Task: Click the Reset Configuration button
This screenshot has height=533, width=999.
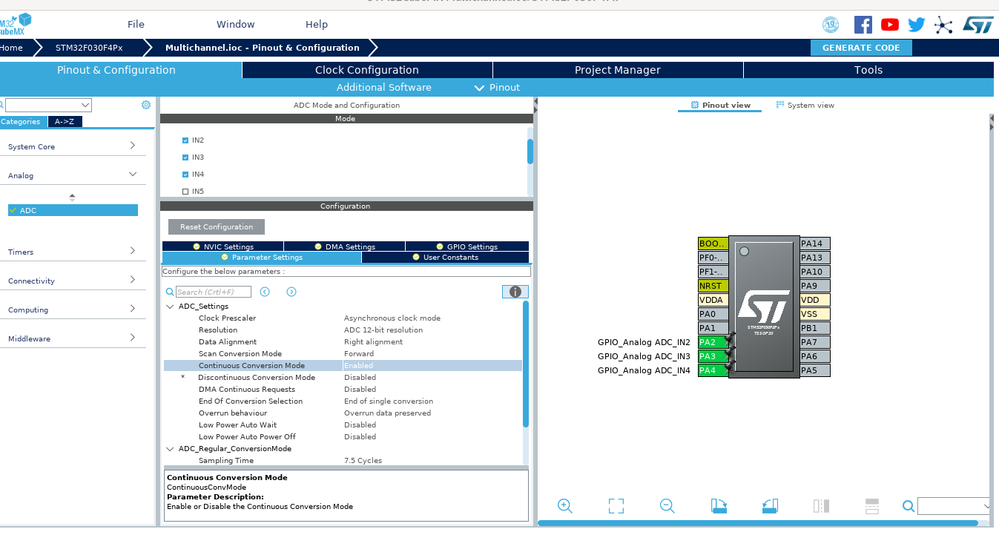Action: [x=217, y=227]
